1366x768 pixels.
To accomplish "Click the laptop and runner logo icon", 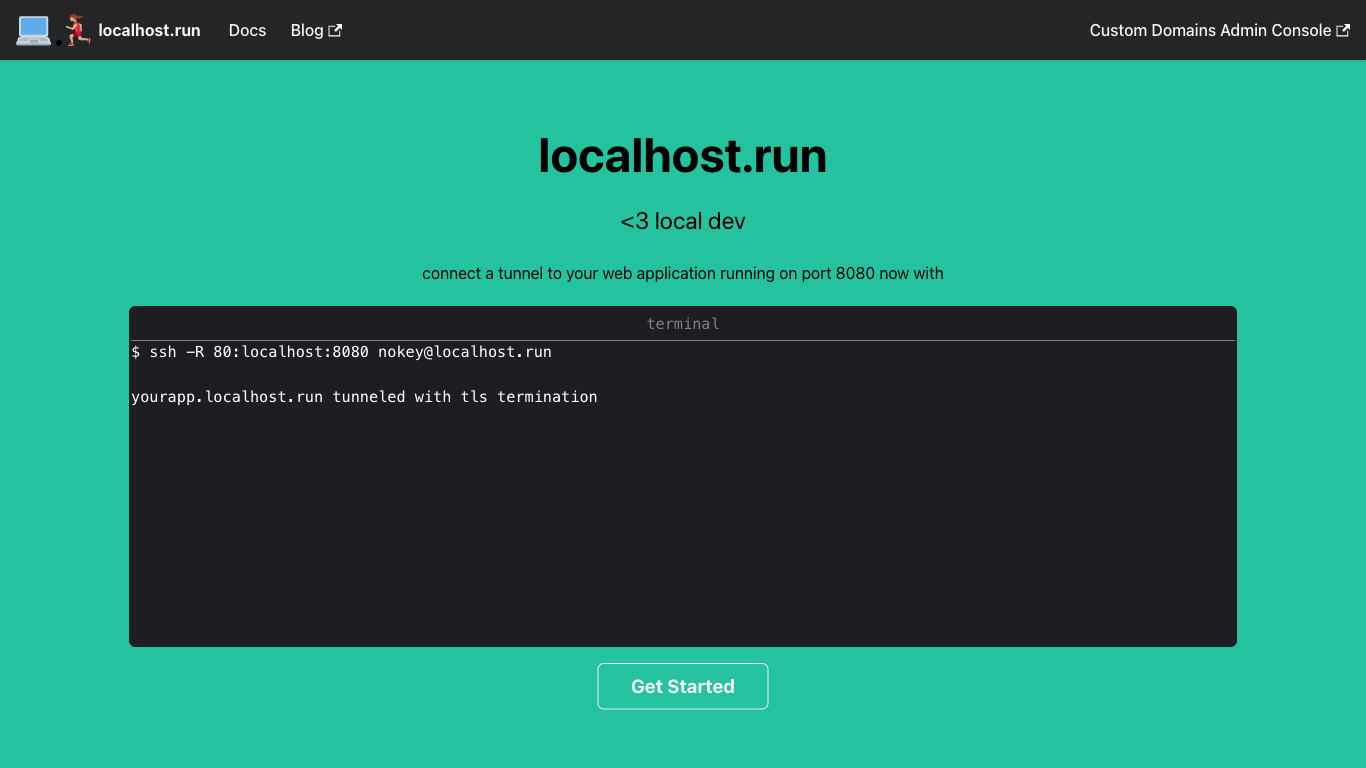I will 54,30.
